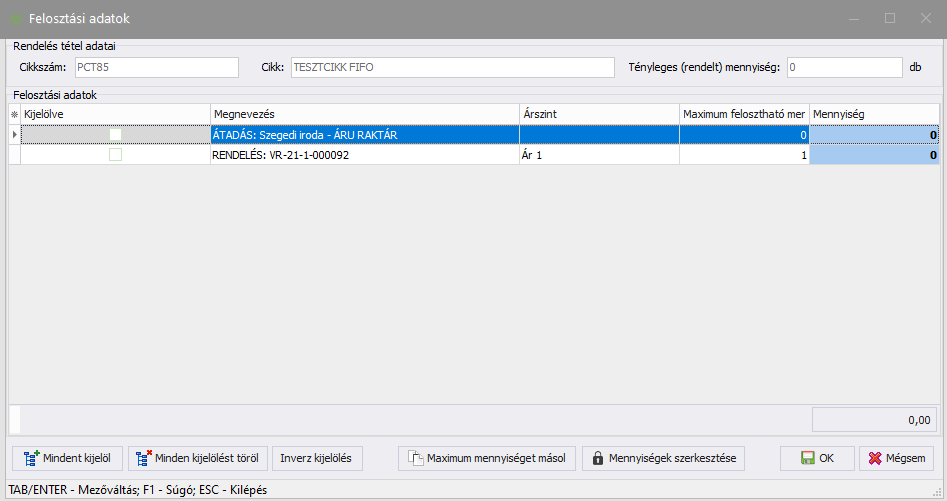Viewport: 947px width, 501px height.
Task: Click the Cikk field with TESZTCIKK FIFO
Action: coord(451,68)
